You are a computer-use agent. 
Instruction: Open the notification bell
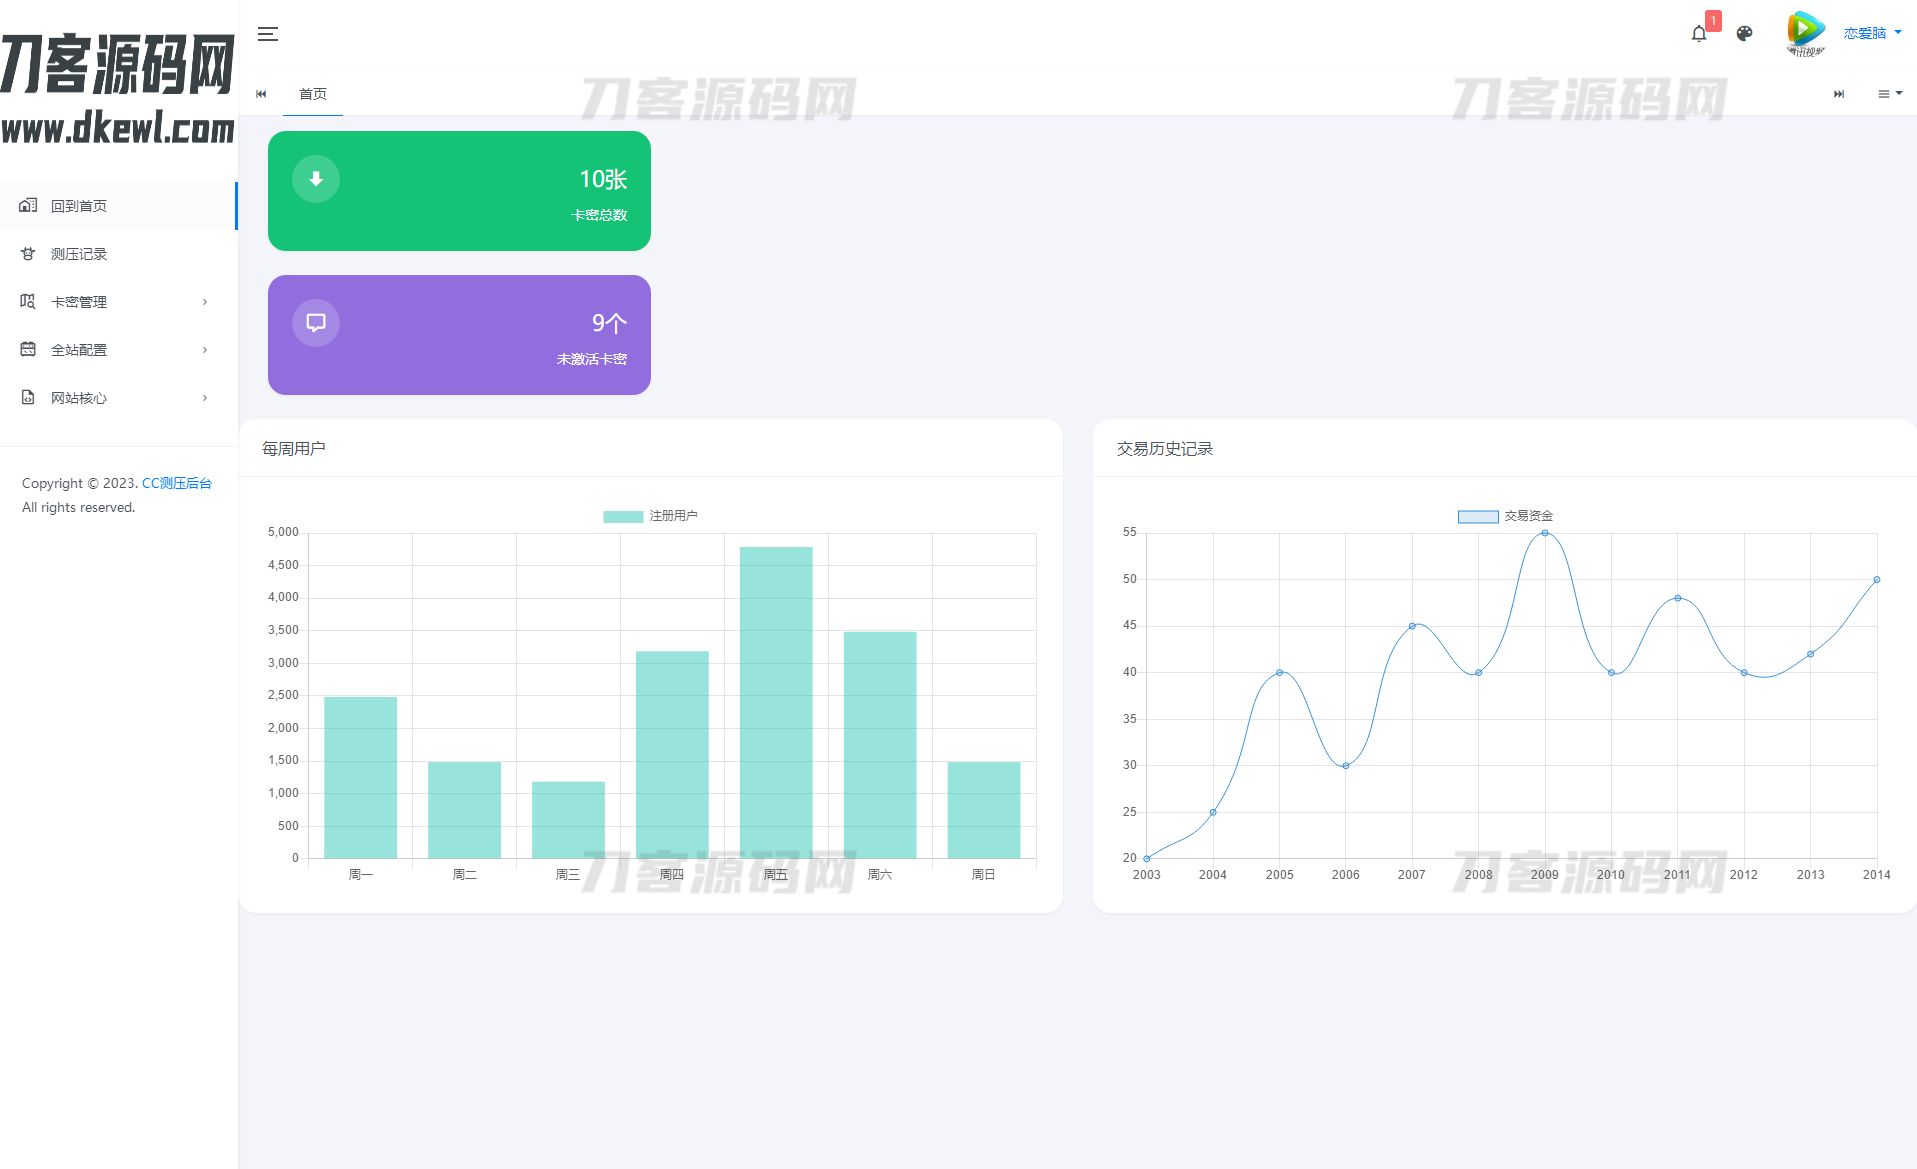1699,34
